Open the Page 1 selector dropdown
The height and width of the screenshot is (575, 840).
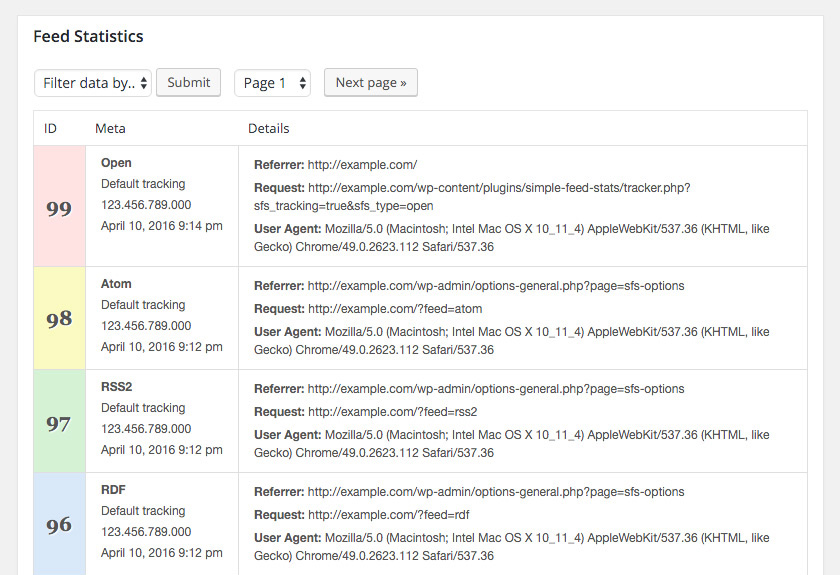click(x=272, y=83)
